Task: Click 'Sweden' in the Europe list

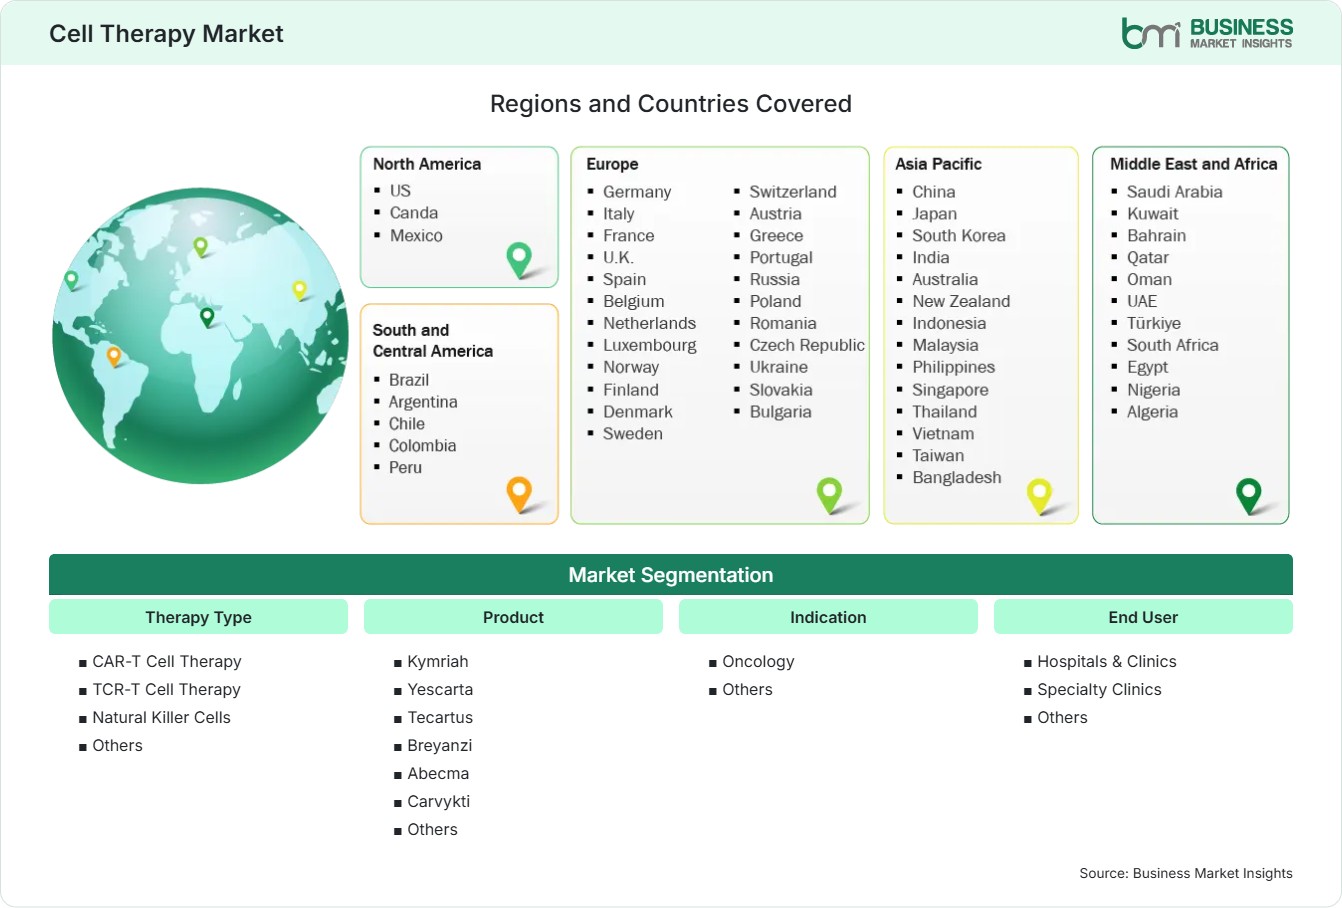Action: tap(633, 434)
